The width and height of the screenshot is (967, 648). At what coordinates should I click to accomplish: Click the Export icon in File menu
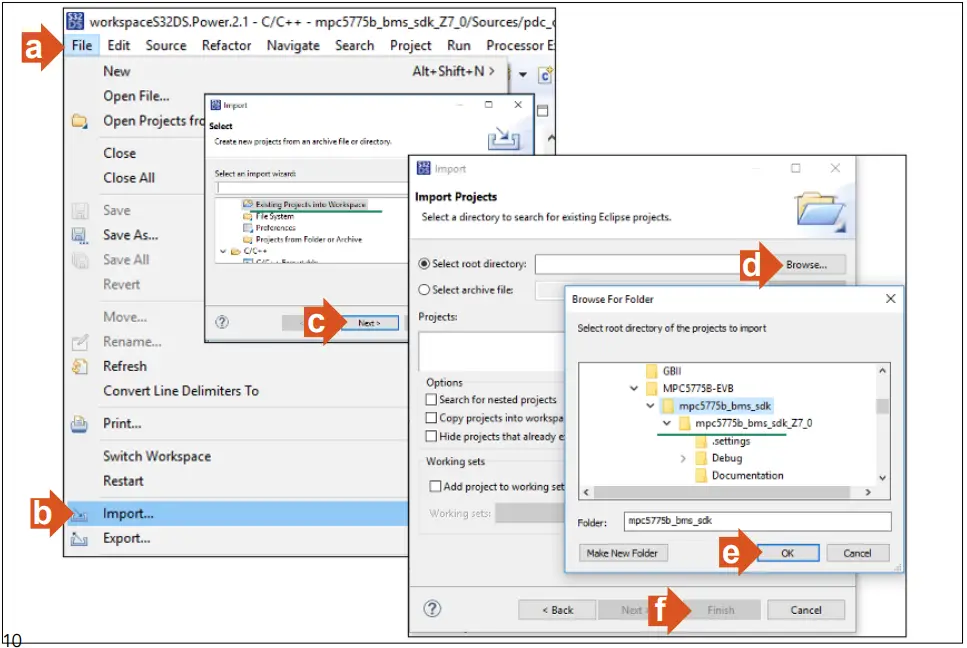pos(80,539)
